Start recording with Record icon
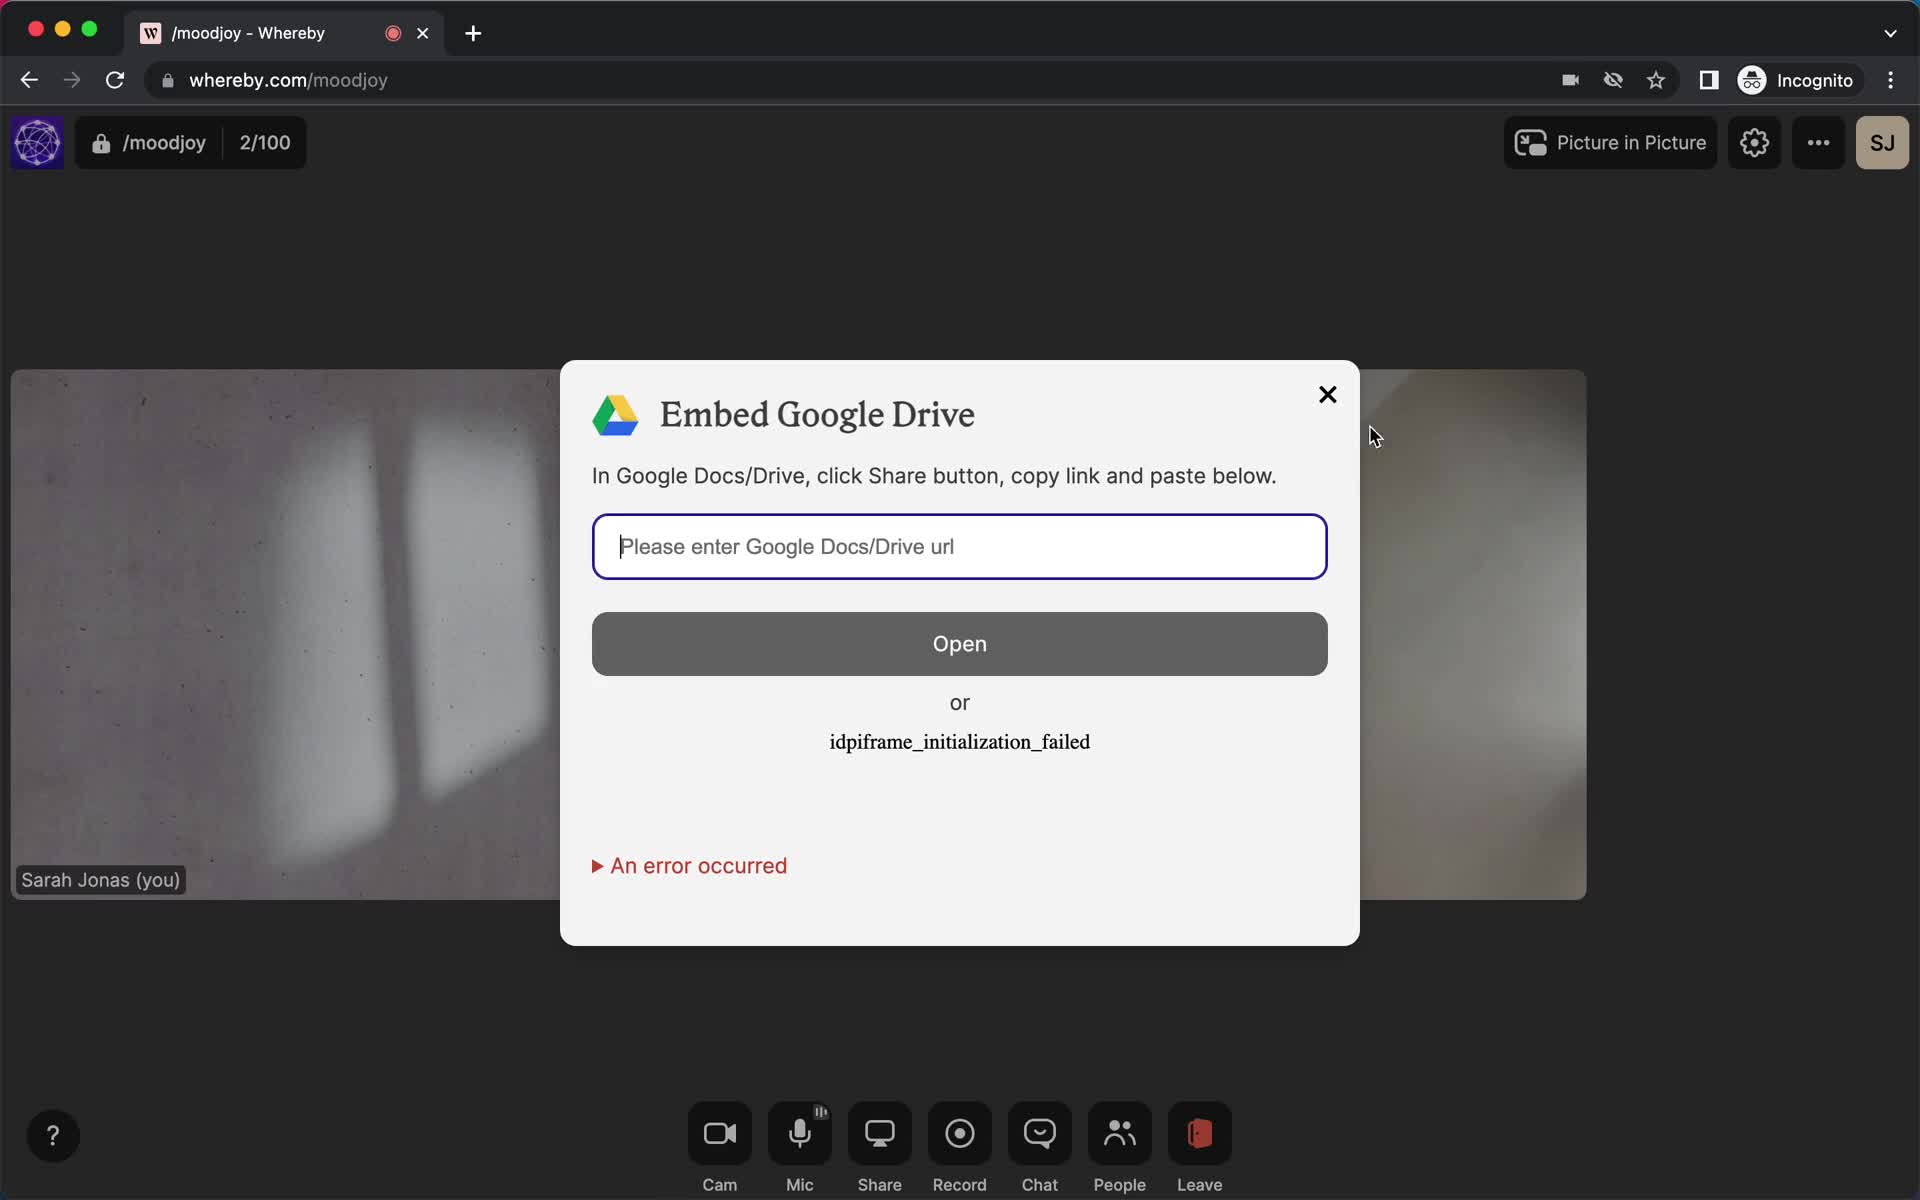 [x=959, y=1135]
